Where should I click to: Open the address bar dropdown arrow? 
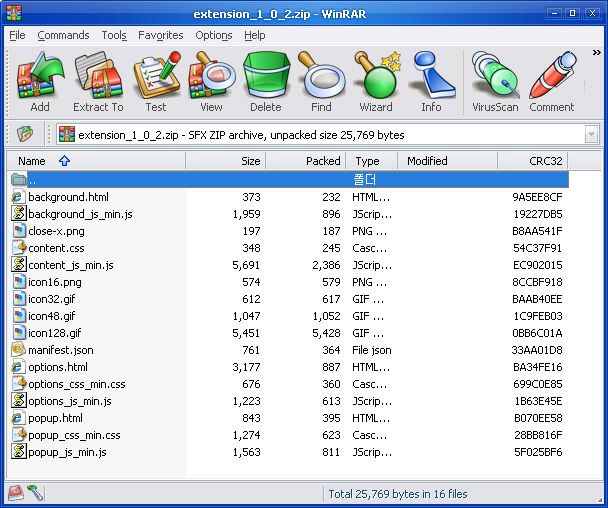[591, 135]
